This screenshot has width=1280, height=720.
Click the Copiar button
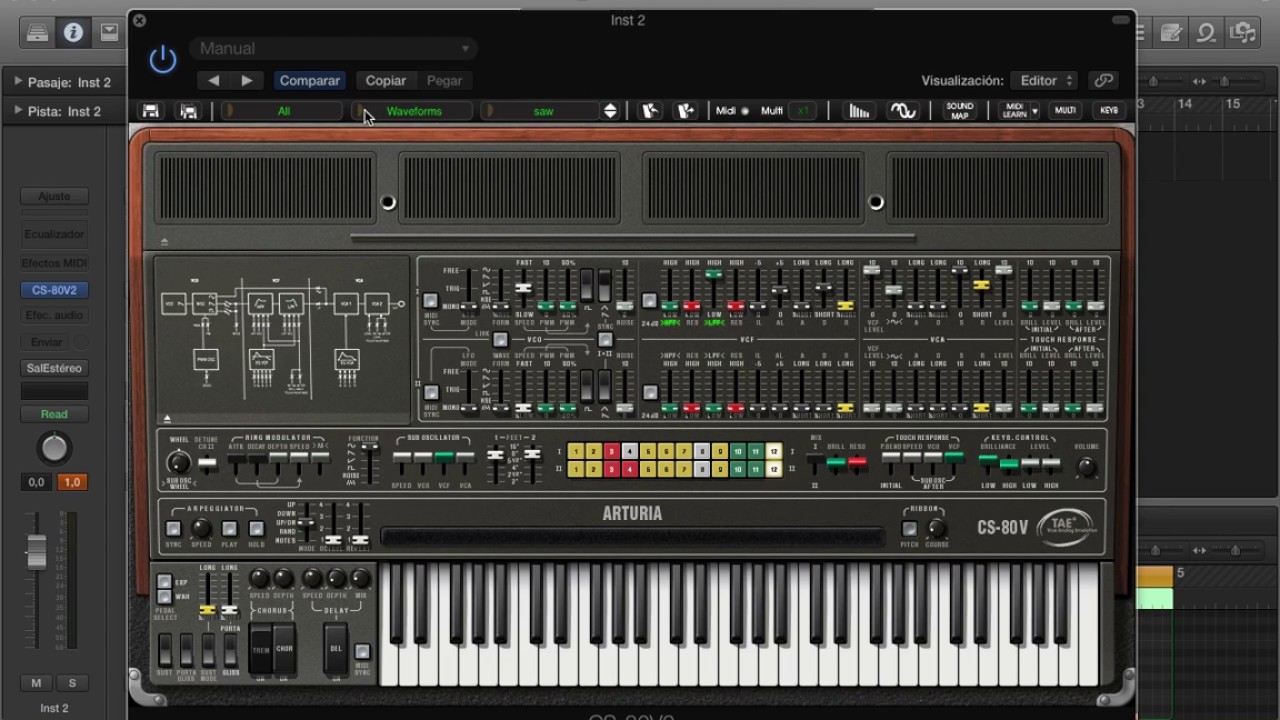386,80
